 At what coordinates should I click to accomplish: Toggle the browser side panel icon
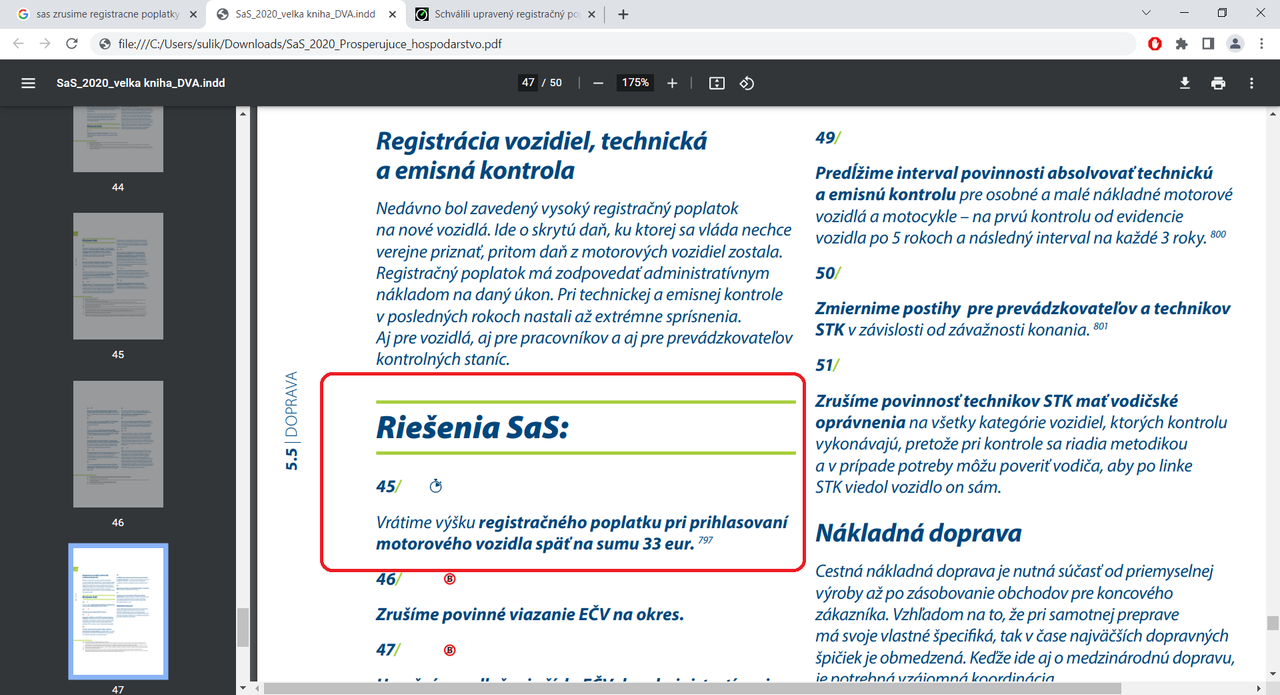tap(1208, 44)
